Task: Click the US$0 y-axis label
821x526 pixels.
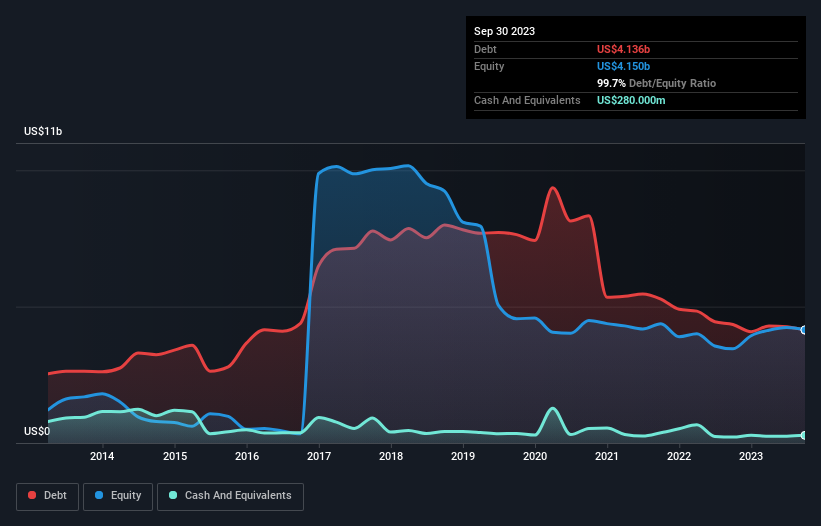Action: [x=37, y=431]
